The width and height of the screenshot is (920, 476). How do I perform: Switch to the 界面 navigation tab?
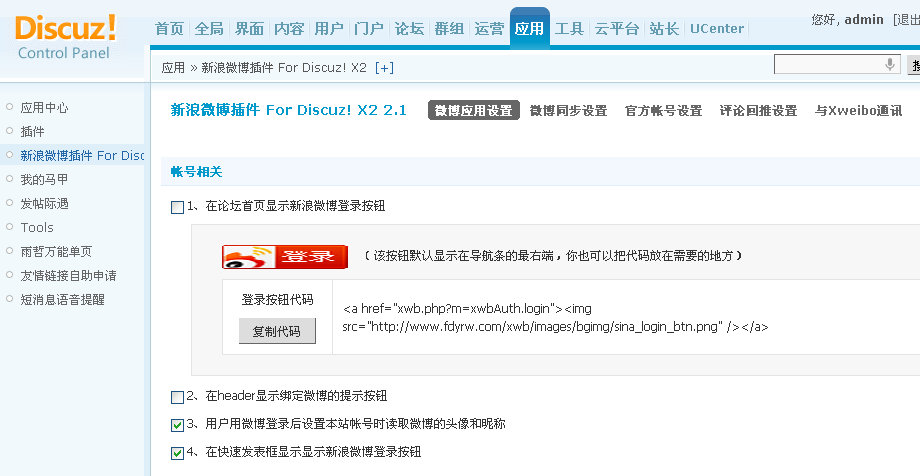click(x=249, y=28)
